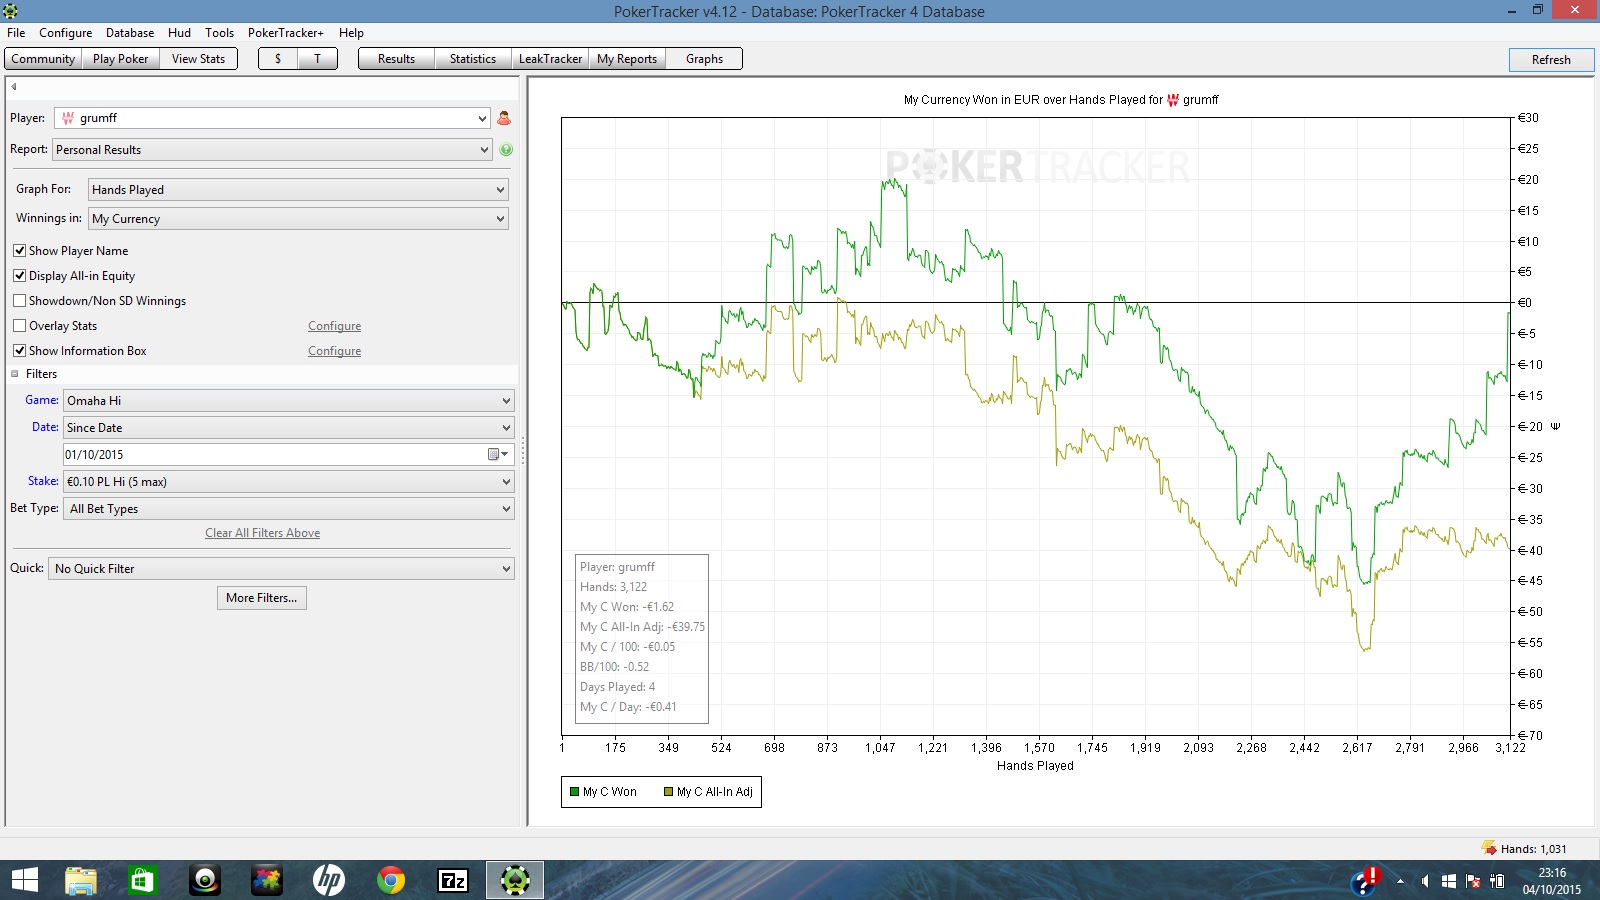Select the $ cash game toggle
The width and height of the screenshot is (1600, 900).
[278, 59]
